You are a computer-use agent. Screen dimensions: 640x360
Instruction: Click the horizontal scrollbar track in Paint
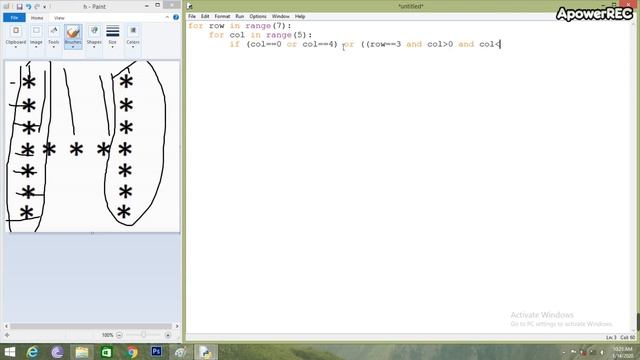pyautogui.click(x=91, y=326)
